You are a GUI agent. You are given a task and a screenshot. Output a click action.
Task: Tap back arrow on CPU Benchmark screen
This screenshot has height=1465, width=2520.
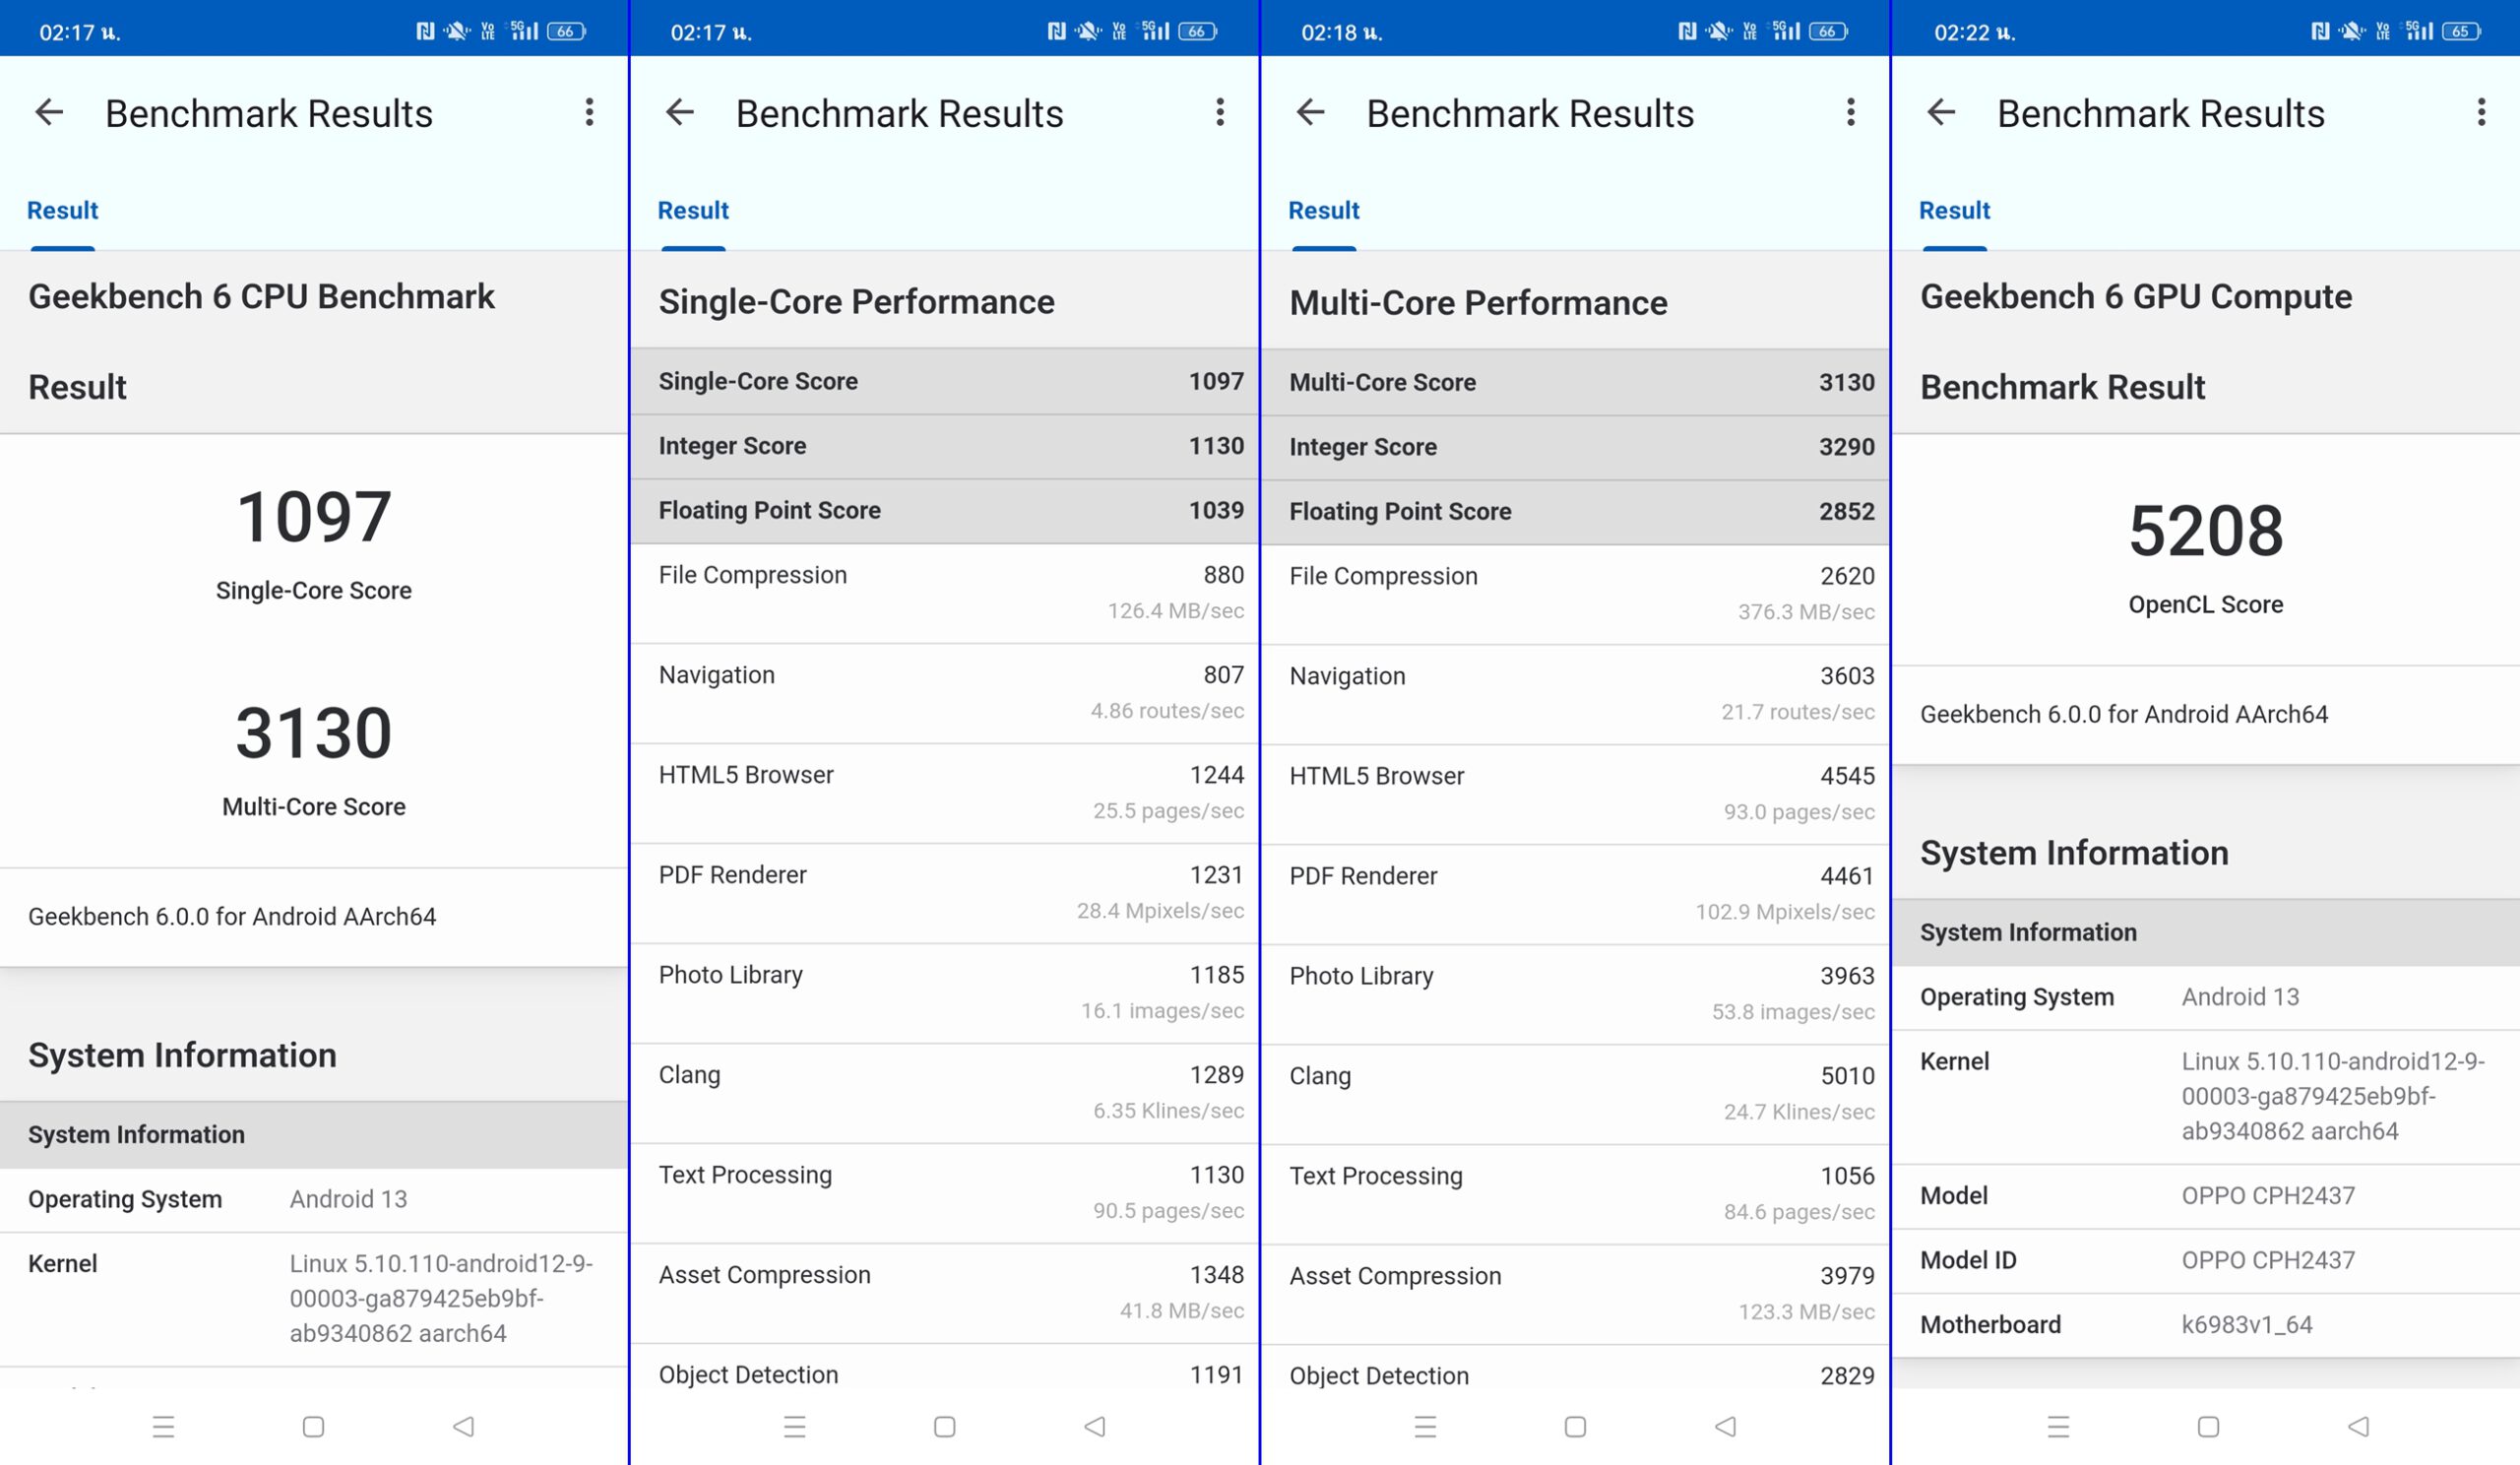click(49, 112)
